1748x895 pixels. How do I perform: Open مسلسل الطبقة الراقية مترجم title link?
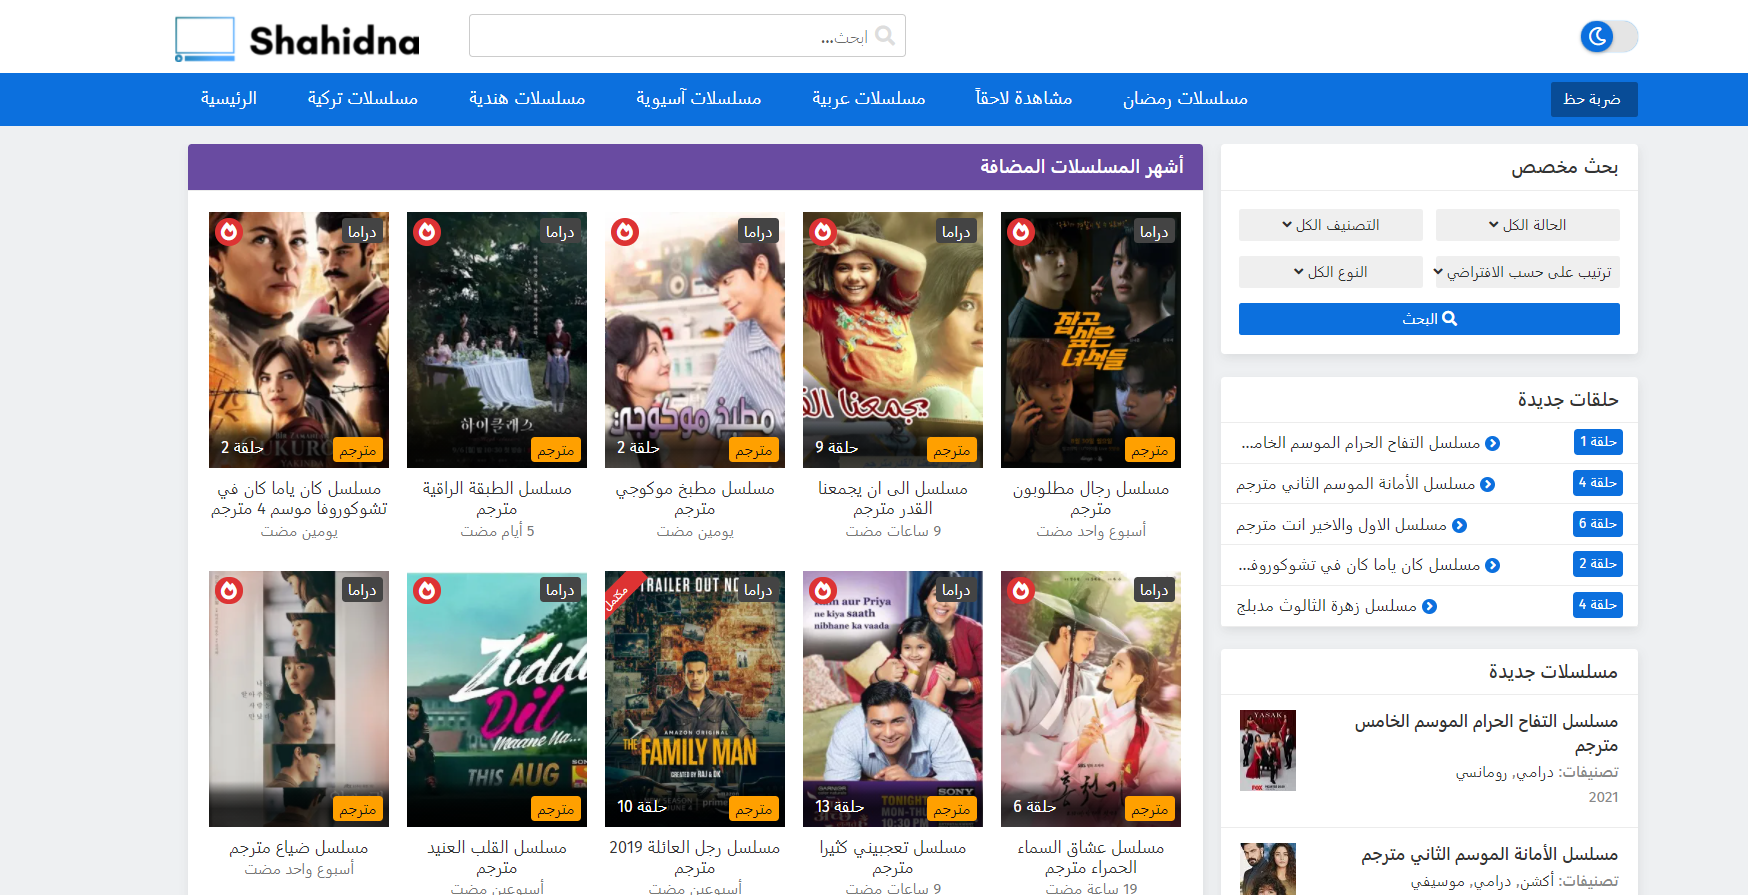[x=497, y=498]
